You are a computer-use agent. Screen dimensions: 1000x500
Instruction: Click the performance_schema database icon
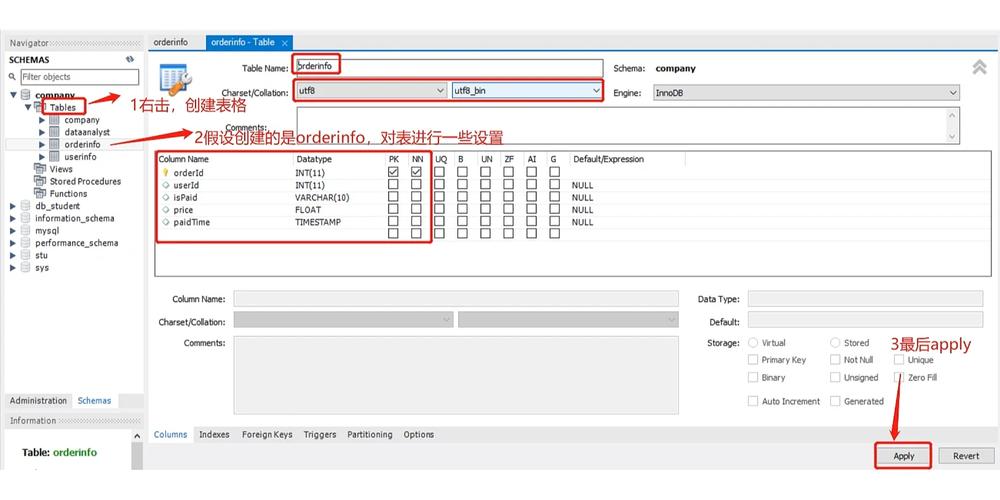tap(26, 243)
